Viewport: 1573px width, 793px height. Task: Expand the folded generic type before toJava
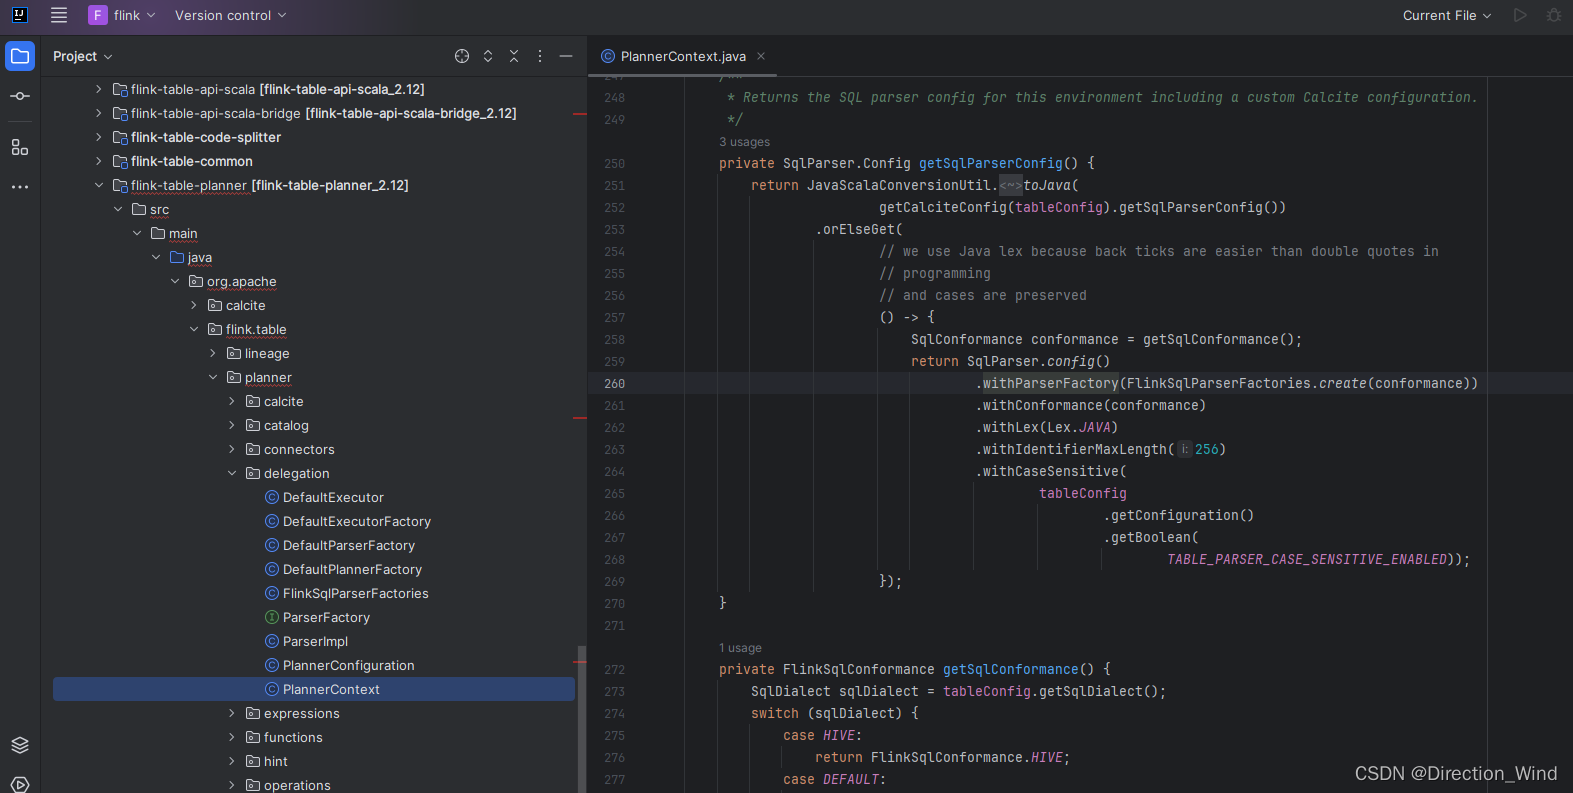[x=1011, y=185]
